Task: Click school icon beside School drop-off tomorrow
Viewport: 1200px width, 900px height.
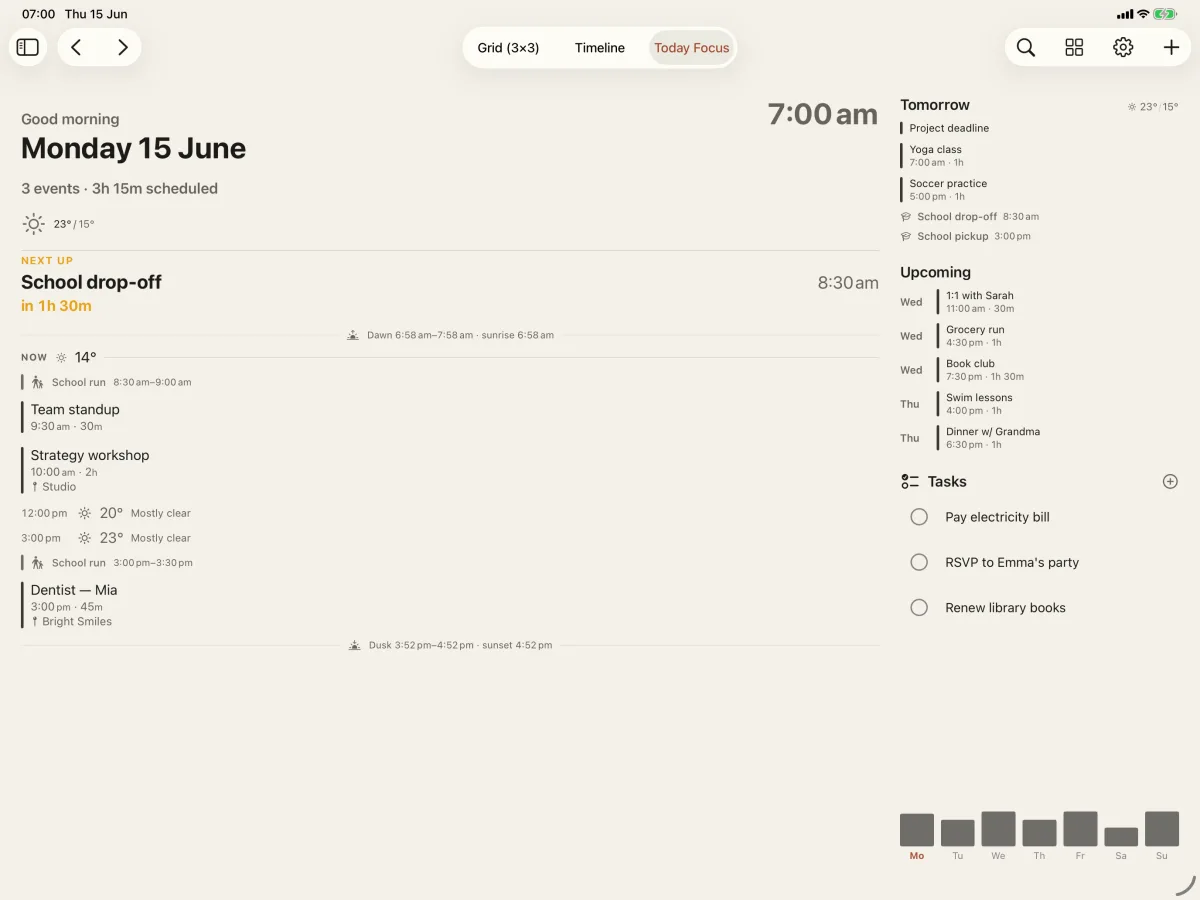Action: click(x=906, y=217)
